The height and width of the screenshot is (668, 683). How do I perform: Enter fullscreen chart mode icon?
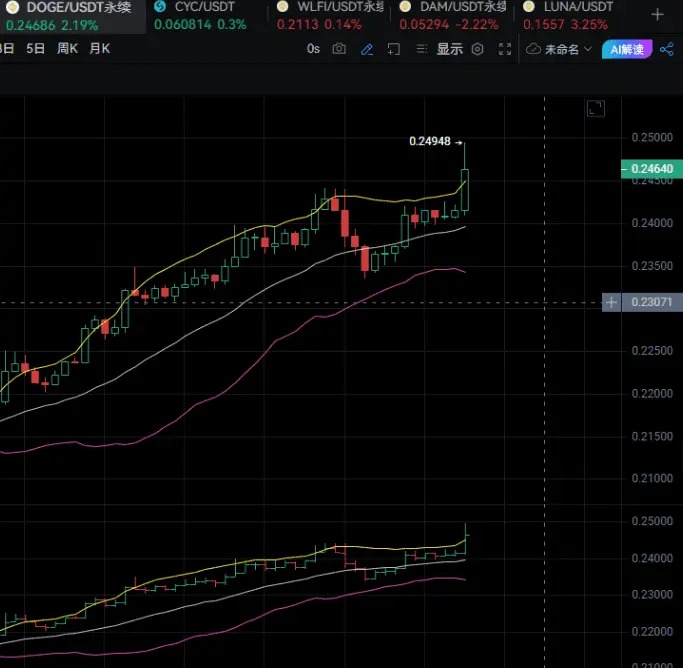(x=504, y=49)
